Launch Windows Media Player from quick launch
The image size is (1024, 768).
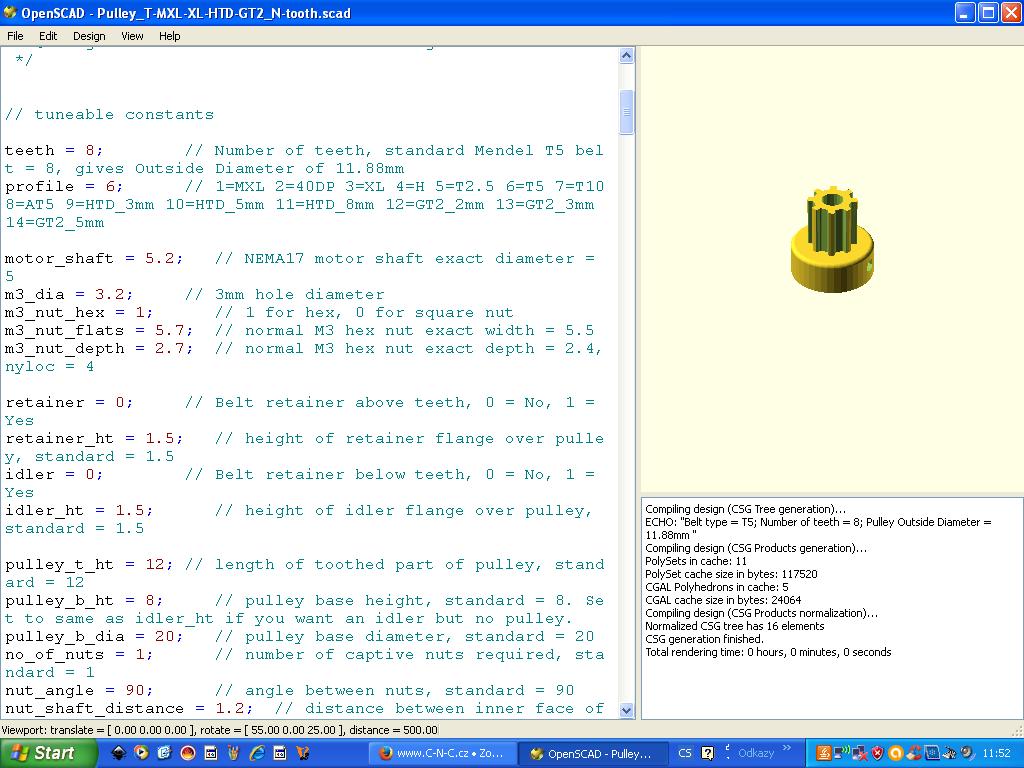[141, 753]
